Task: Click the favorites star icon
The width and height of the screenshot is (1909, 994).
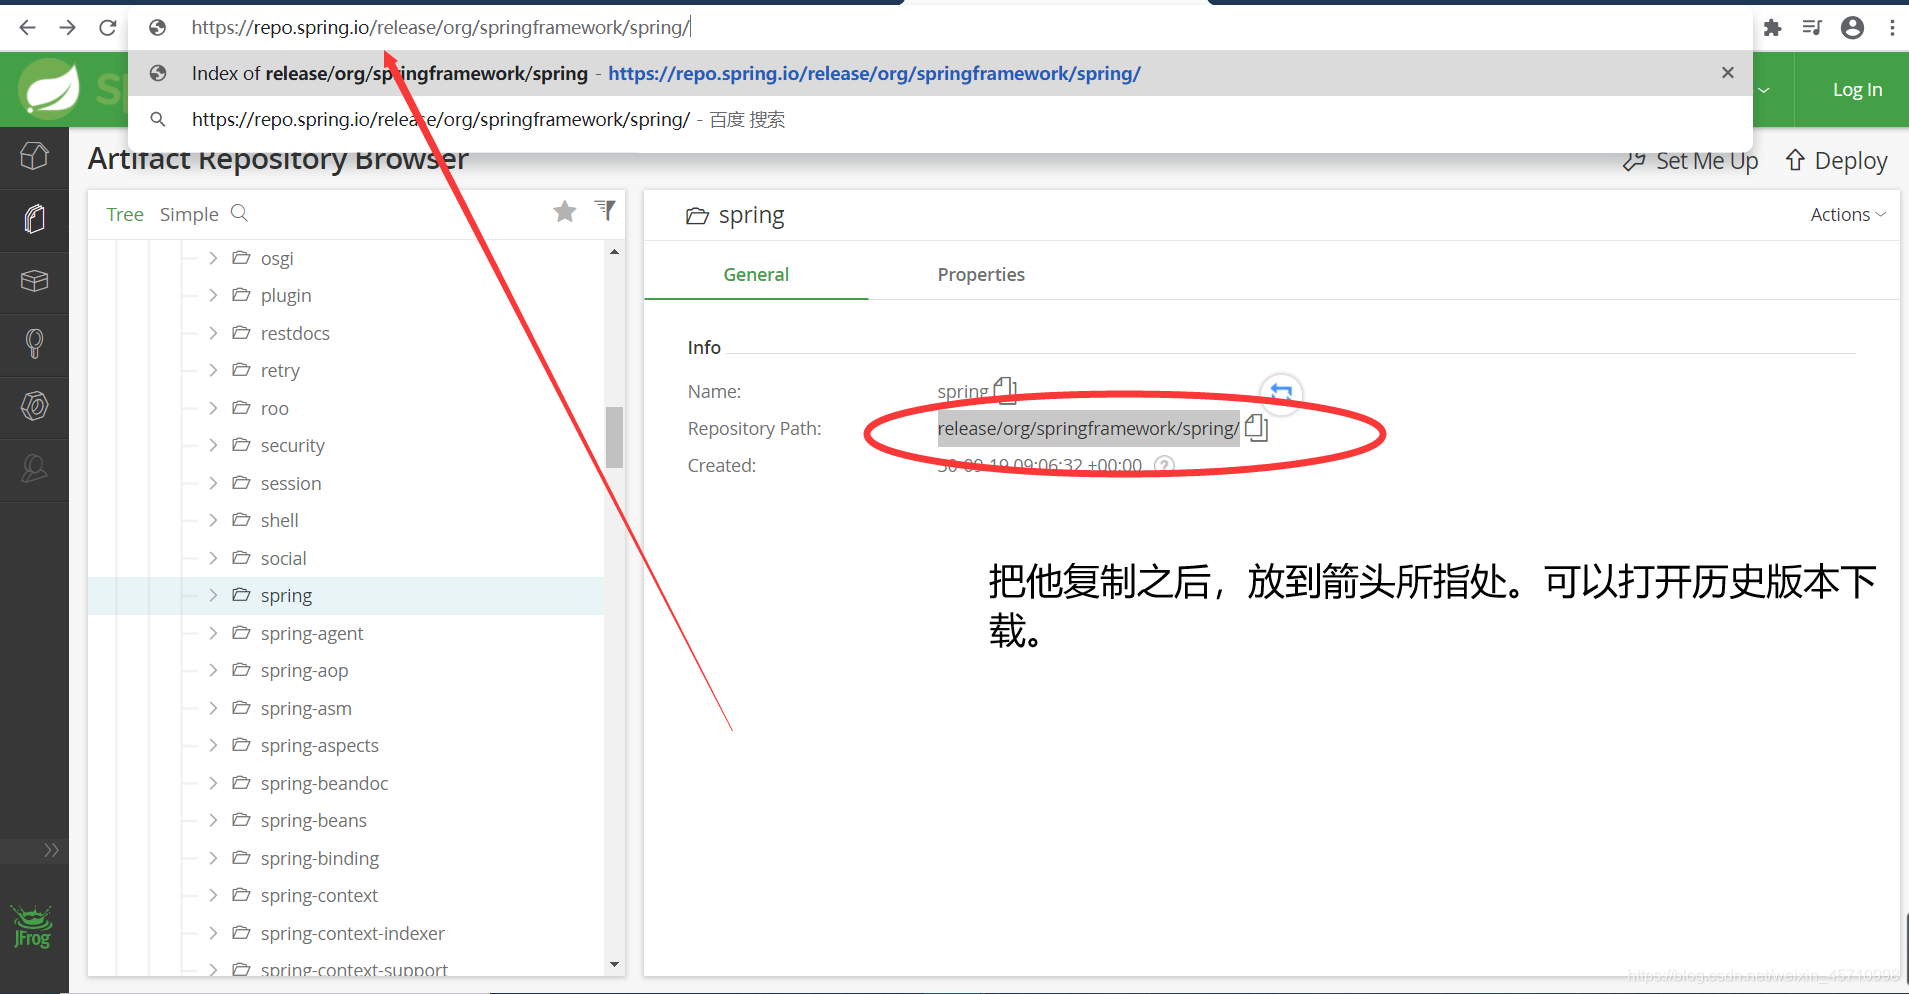Action: coord(565,211)
